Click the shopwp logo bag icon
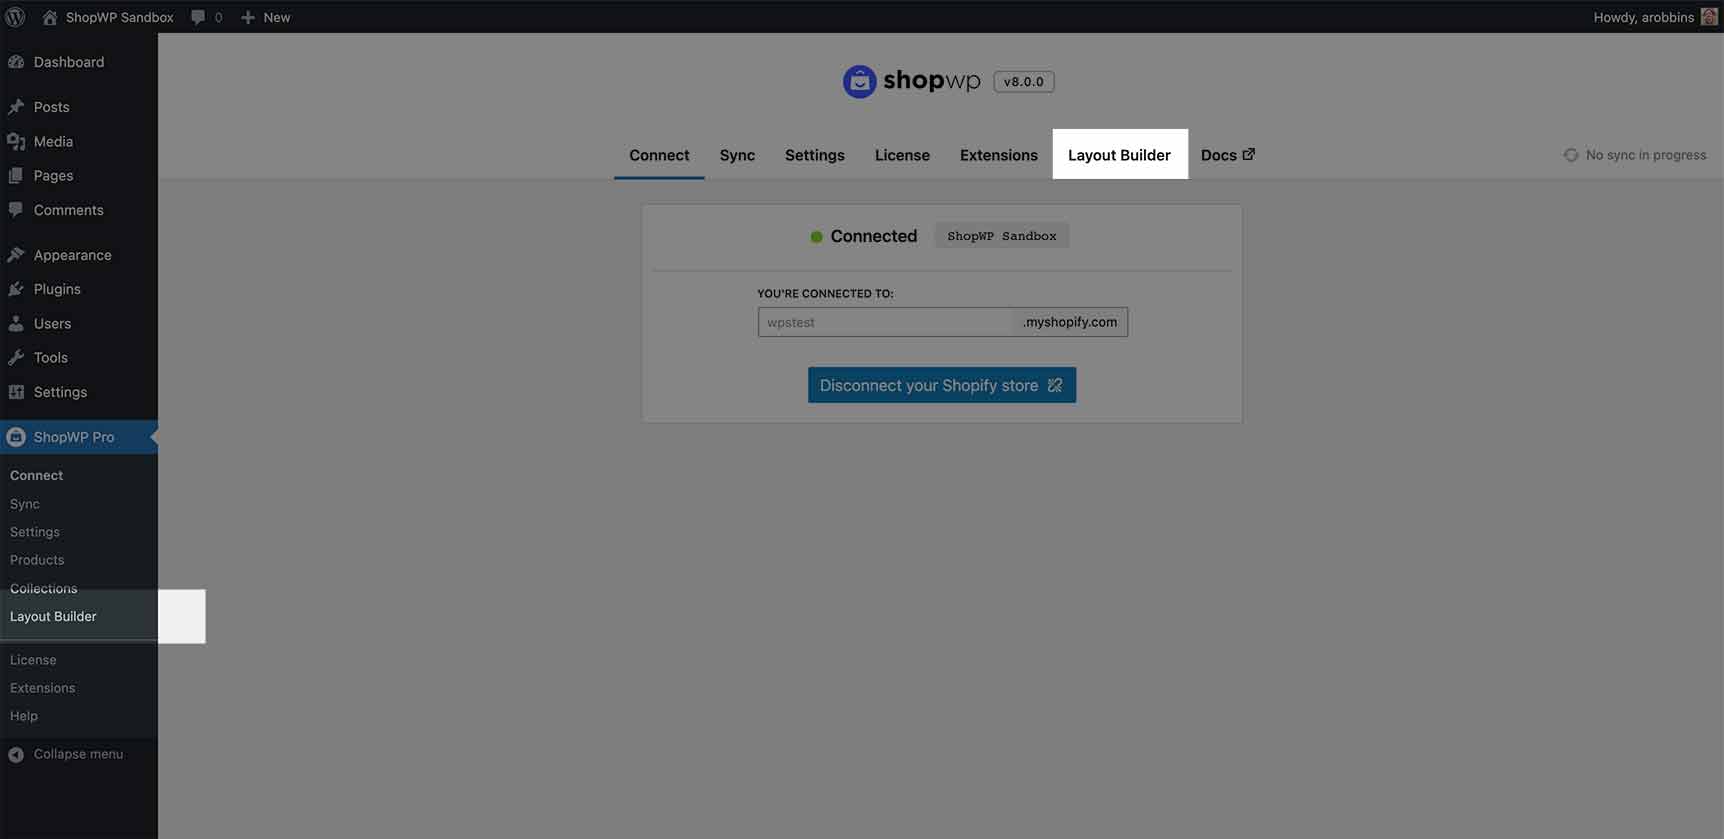The height and width of the screenshot is (839, 1724). pyautogui.click(x=859, y=81)
